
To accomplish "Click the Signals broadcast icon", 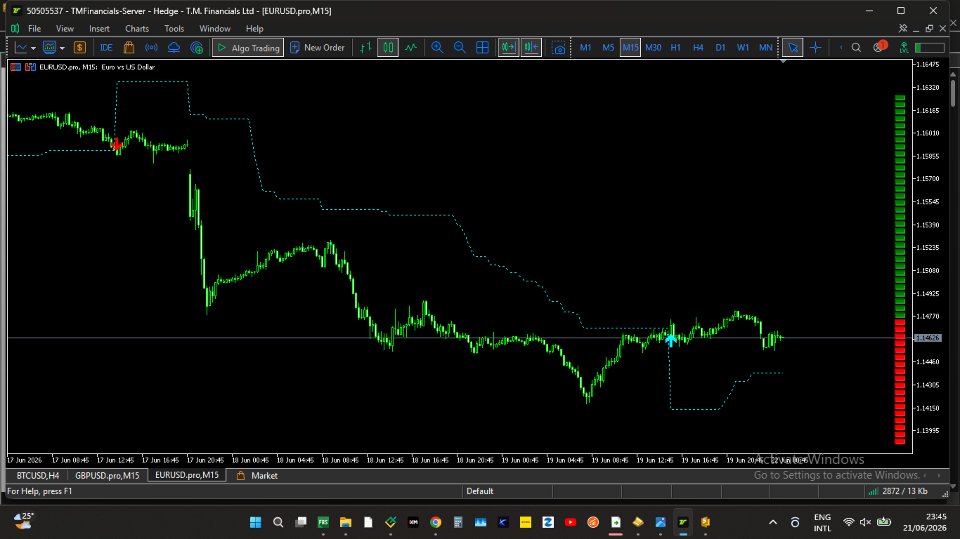I will coord(151,47).
